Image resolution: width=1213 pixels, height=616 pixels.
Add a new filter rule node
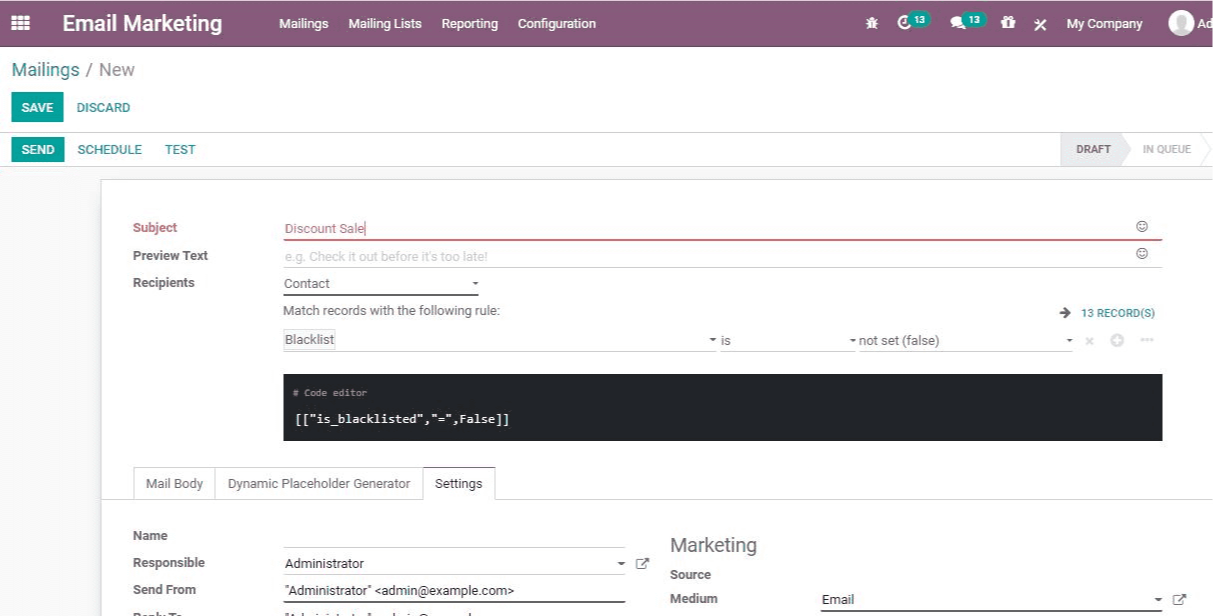point(1117,341)
